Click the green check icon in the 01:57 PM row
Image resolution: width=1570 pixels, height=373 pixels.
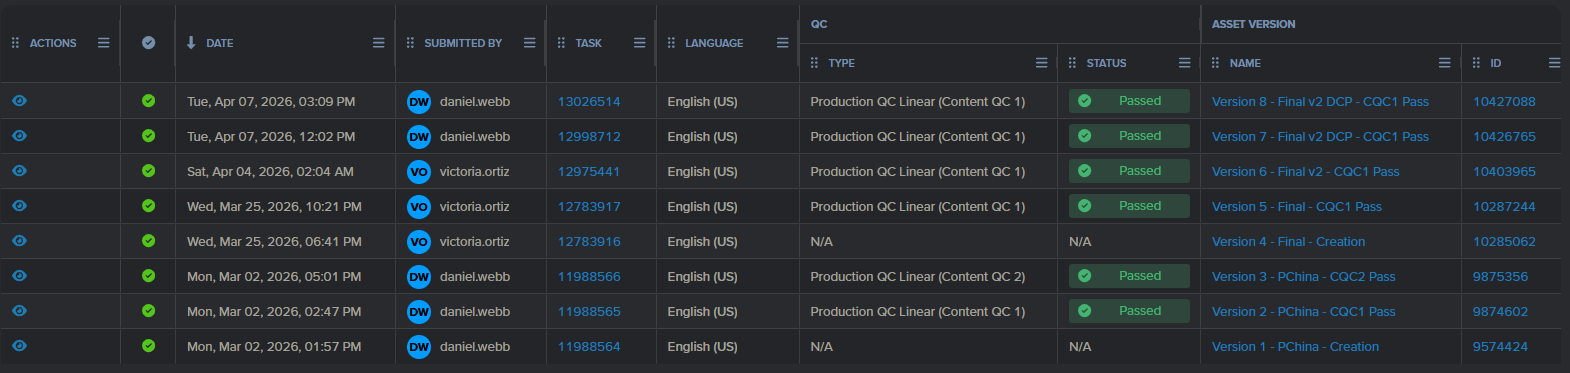[x=148, y=346]
